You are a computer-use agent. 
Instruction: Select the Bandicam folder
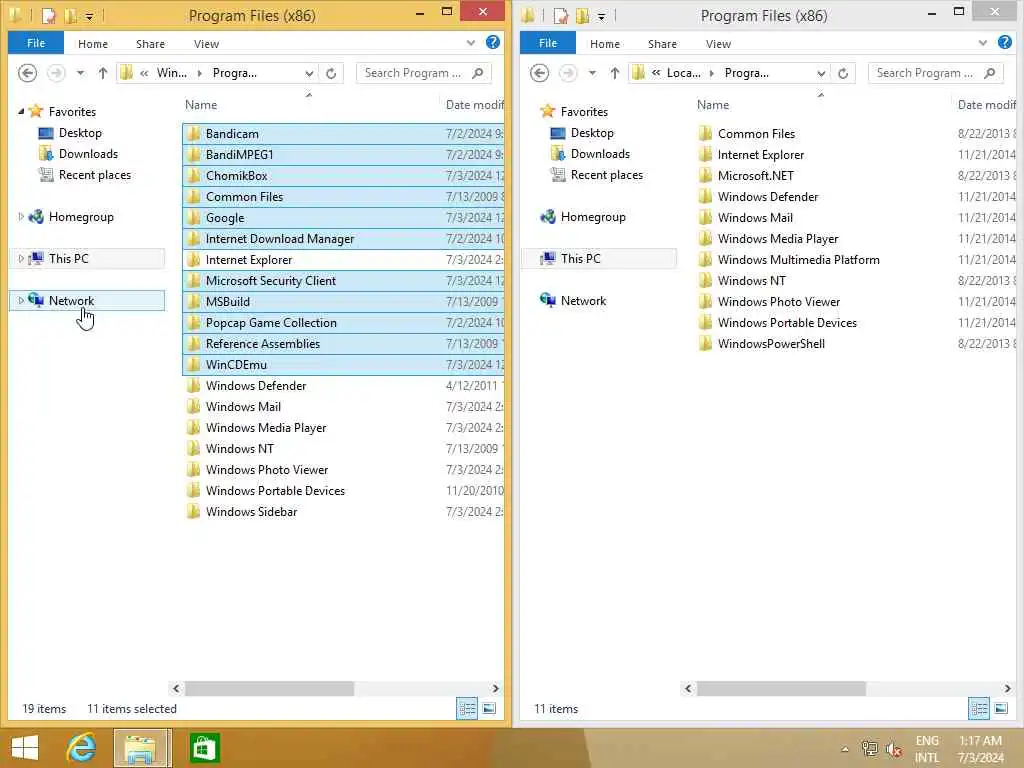(343, 134)
